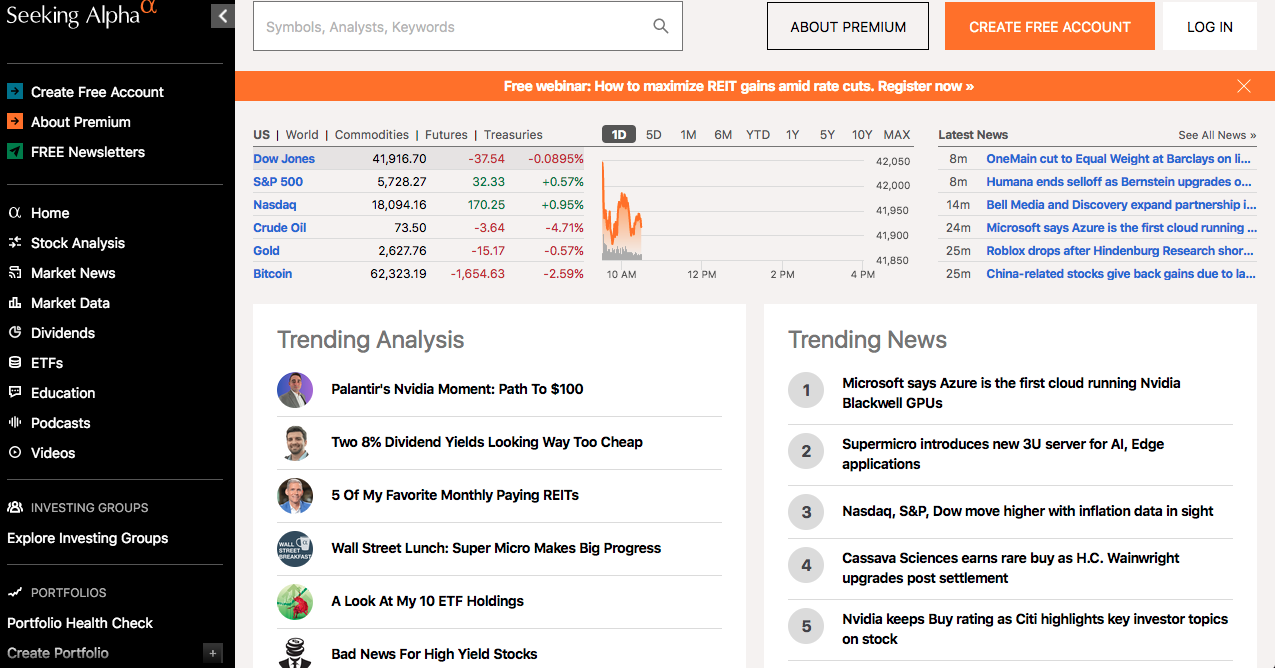Screen dimensions: 1275x668
Task: Open OneMain cut to Equal Weight headline
Action: [1118, 159]
